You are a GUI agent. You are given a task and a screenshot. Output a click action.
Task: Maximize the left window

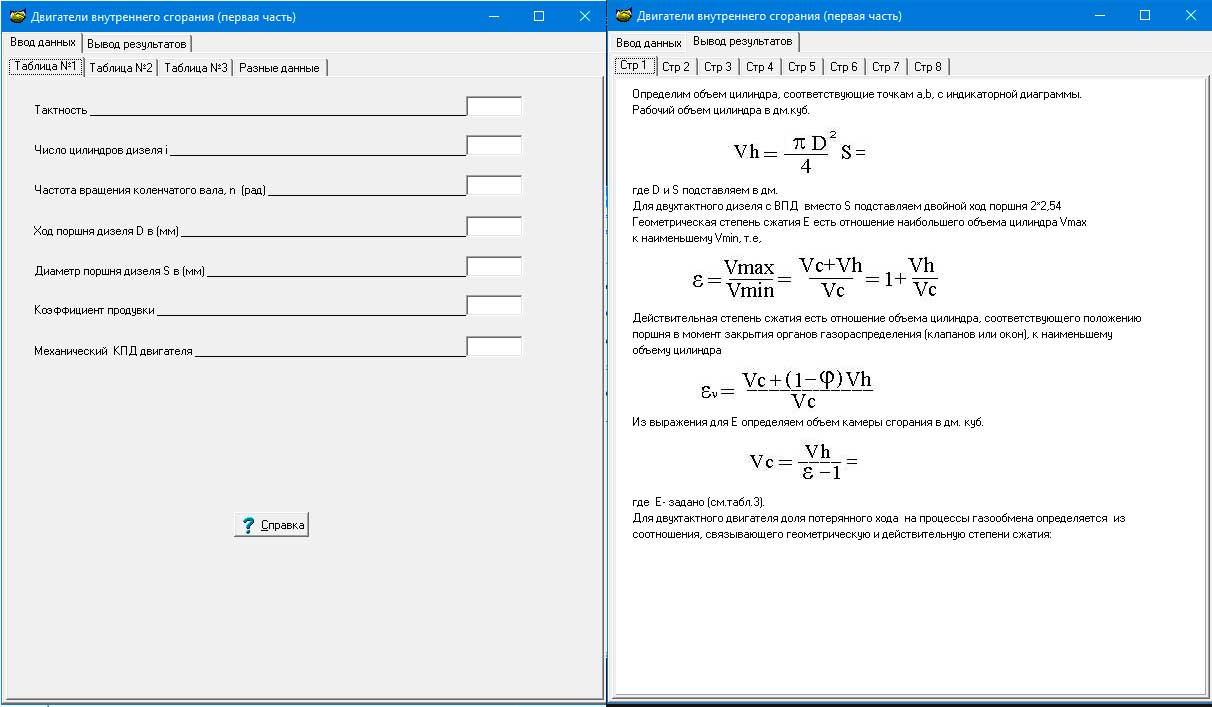tap(539, 16)
